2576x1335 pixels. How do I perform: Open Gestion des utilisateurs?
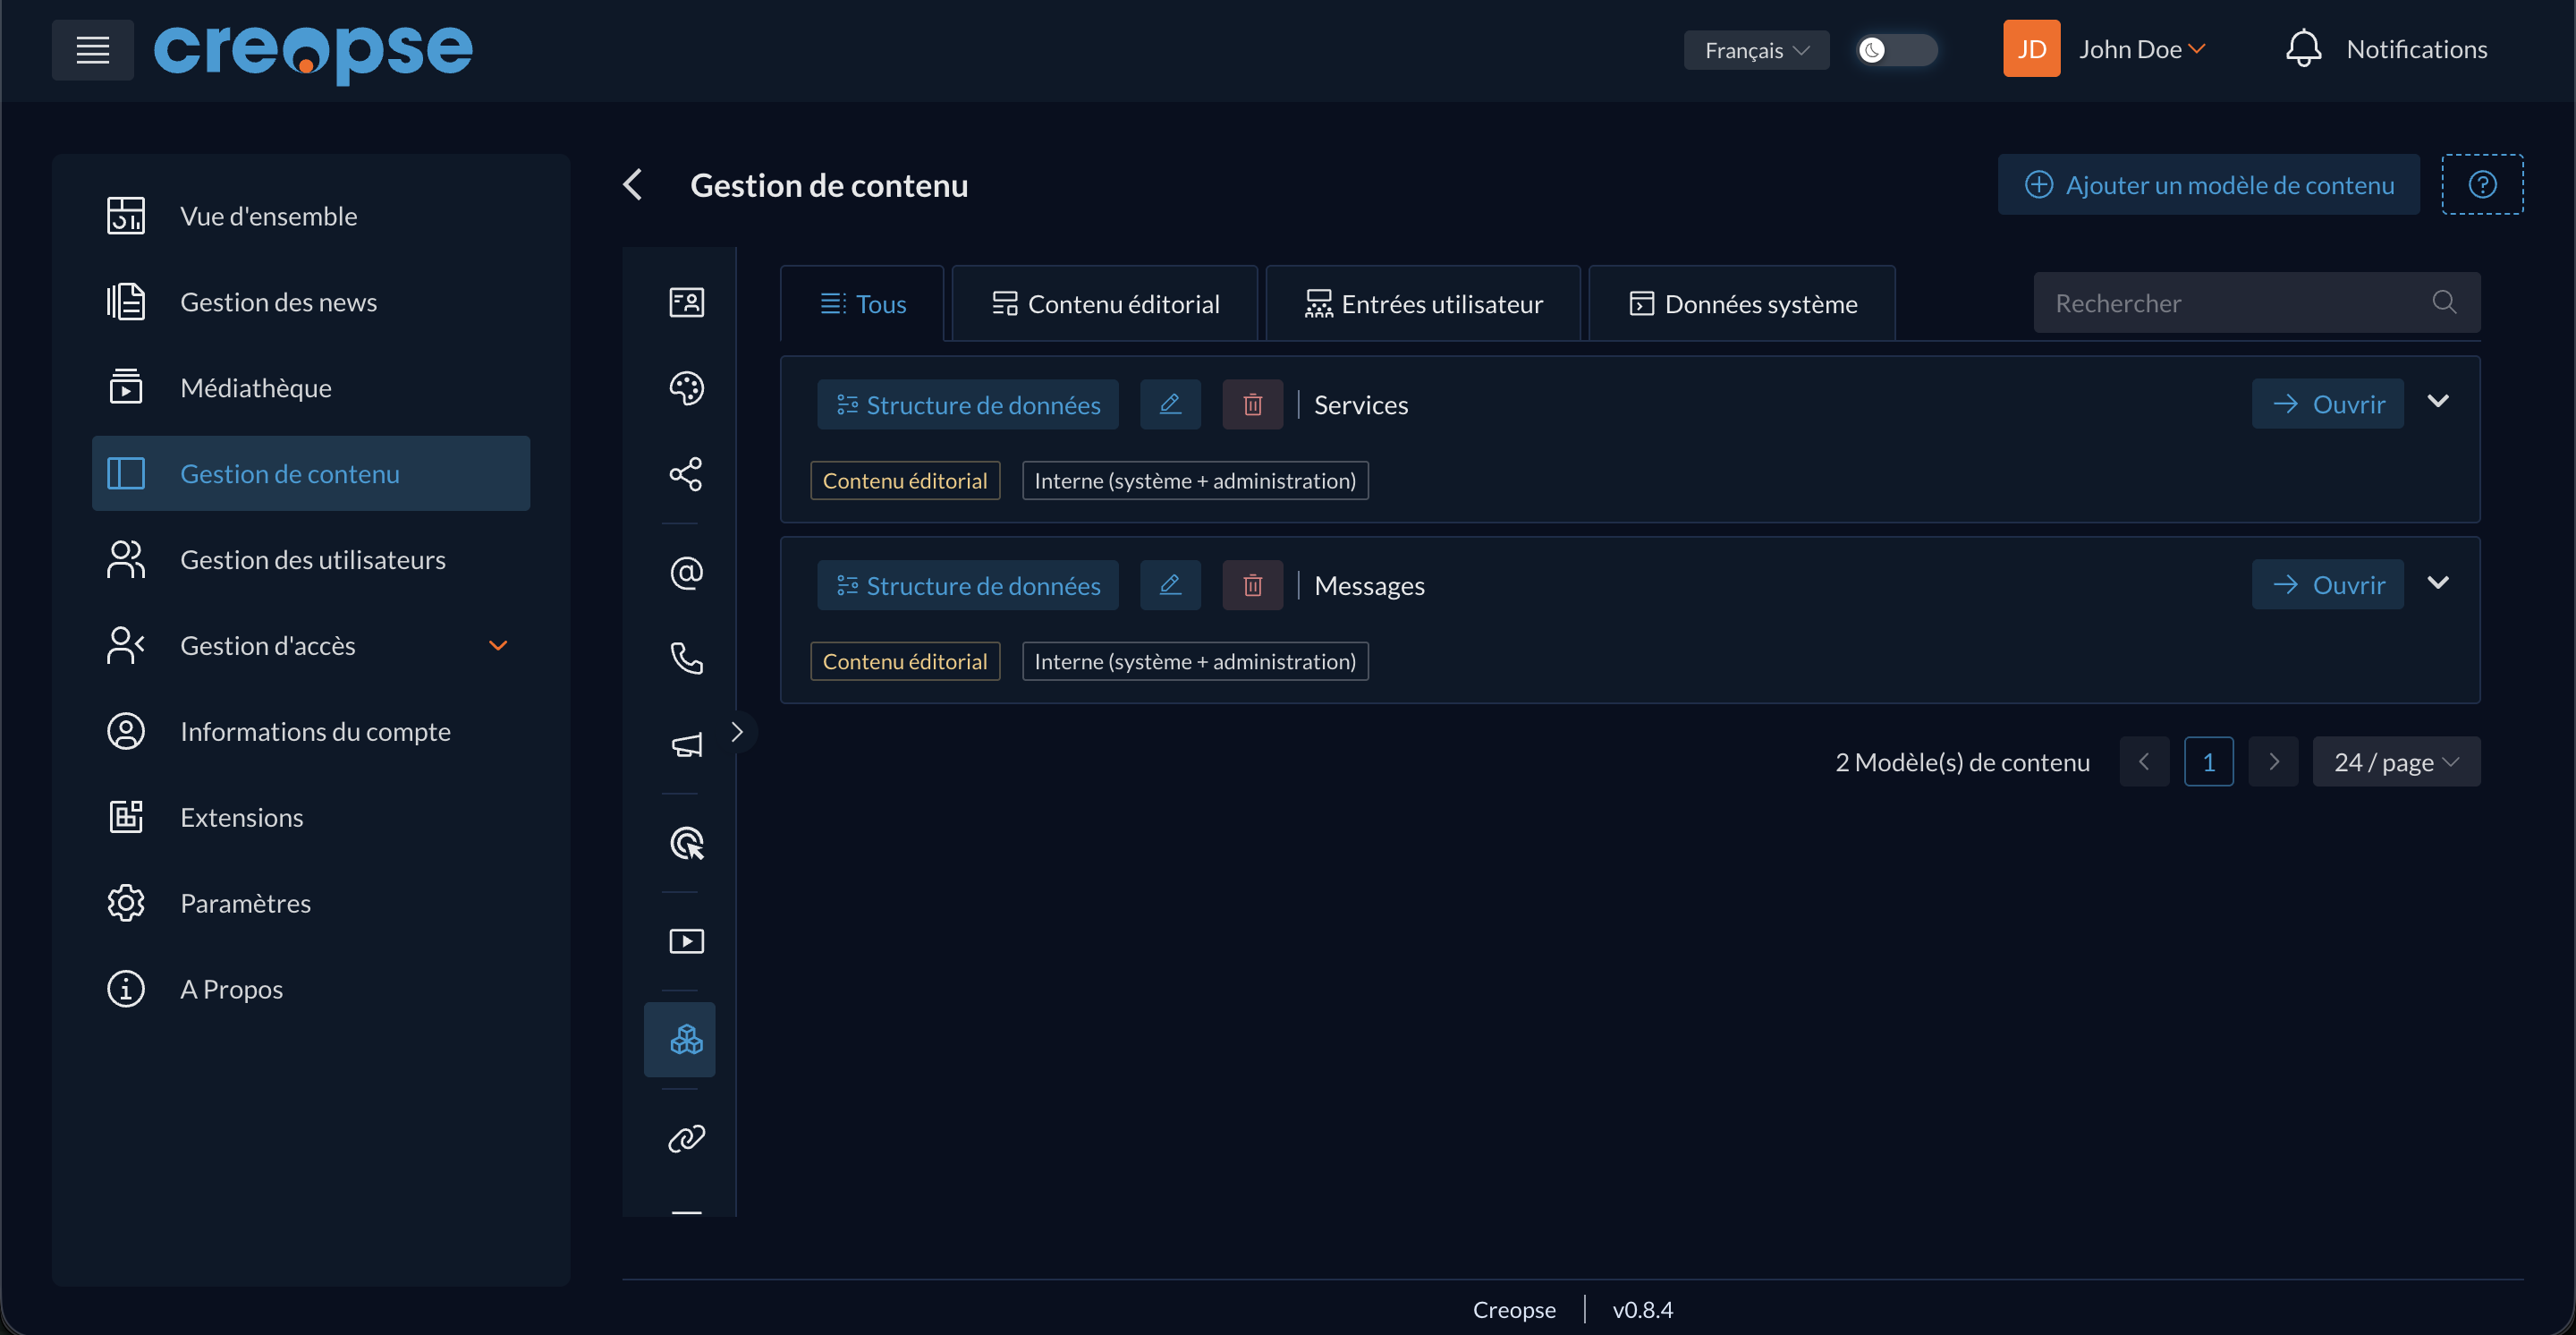(x=311, y=560)
